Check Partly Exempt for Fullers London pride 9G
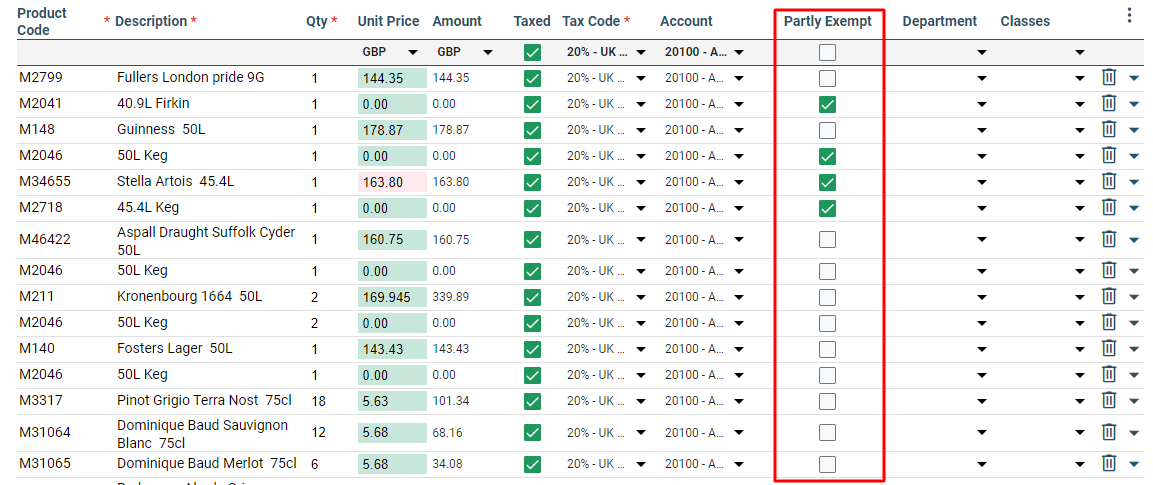This screenshot has height=485, width=1153. (x=828, y=78)
